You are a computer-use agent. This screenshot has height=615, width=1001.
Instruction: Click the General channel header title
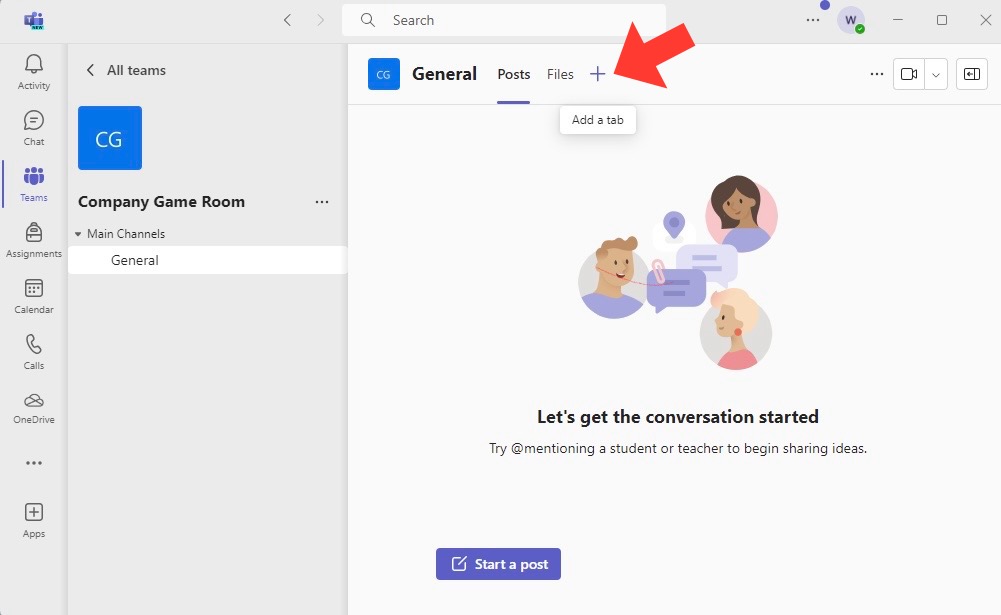tap(444, 74)
